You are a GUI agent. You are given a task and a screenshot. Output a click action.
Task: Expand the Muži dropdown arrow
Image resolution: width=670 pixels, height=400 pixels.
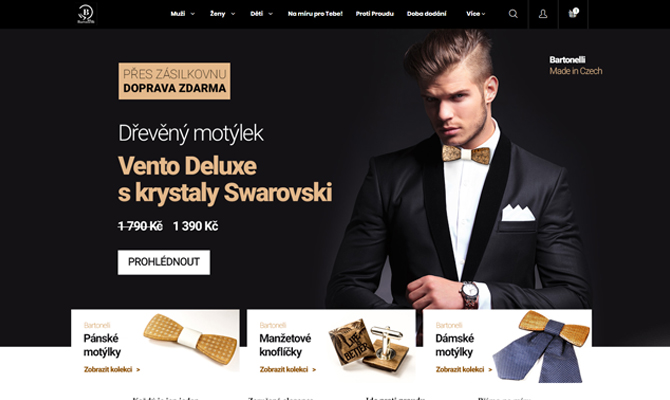192,14
